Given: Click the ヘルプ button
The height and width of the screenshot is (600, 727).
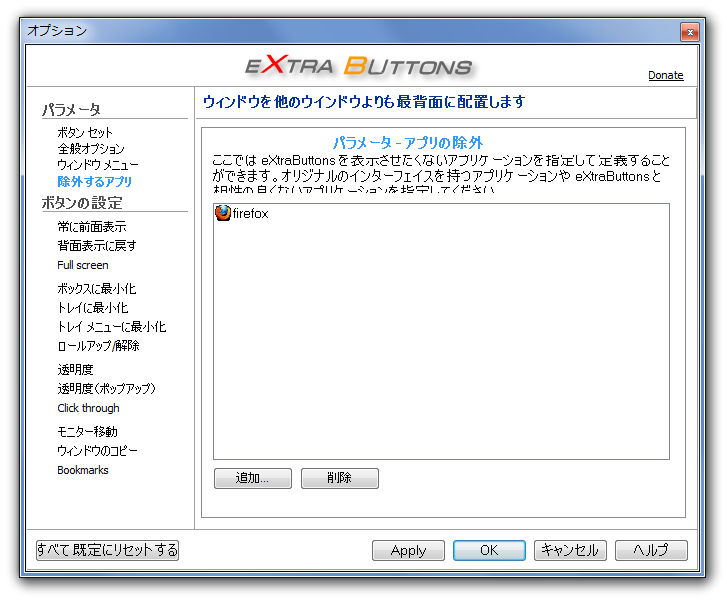Looking at the screenshot, I should [651, 550].
